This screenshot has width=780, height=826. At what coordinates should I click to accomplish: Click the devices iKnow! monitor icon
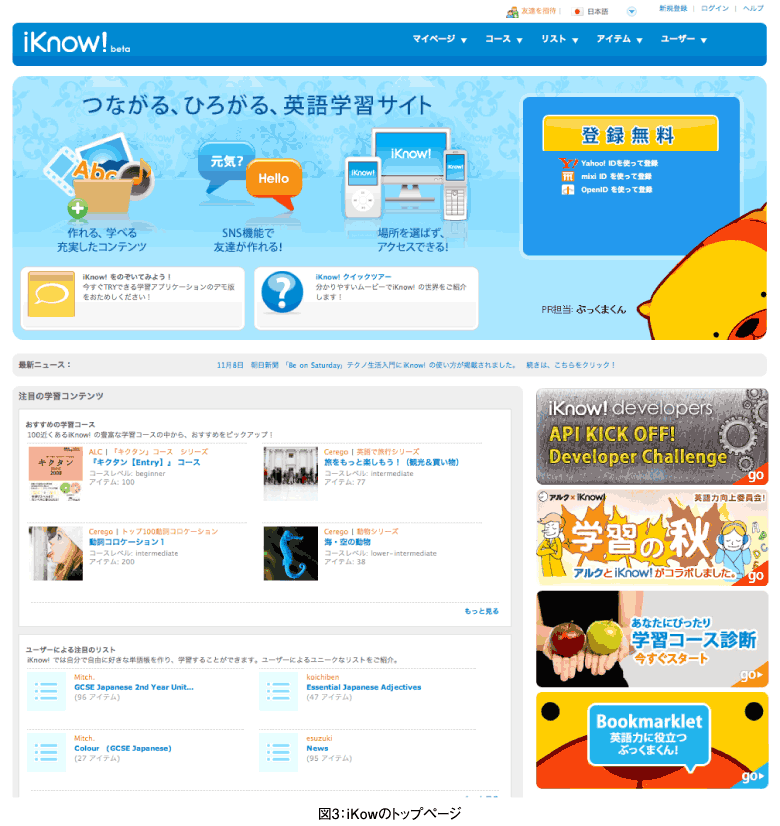point(407,174)
